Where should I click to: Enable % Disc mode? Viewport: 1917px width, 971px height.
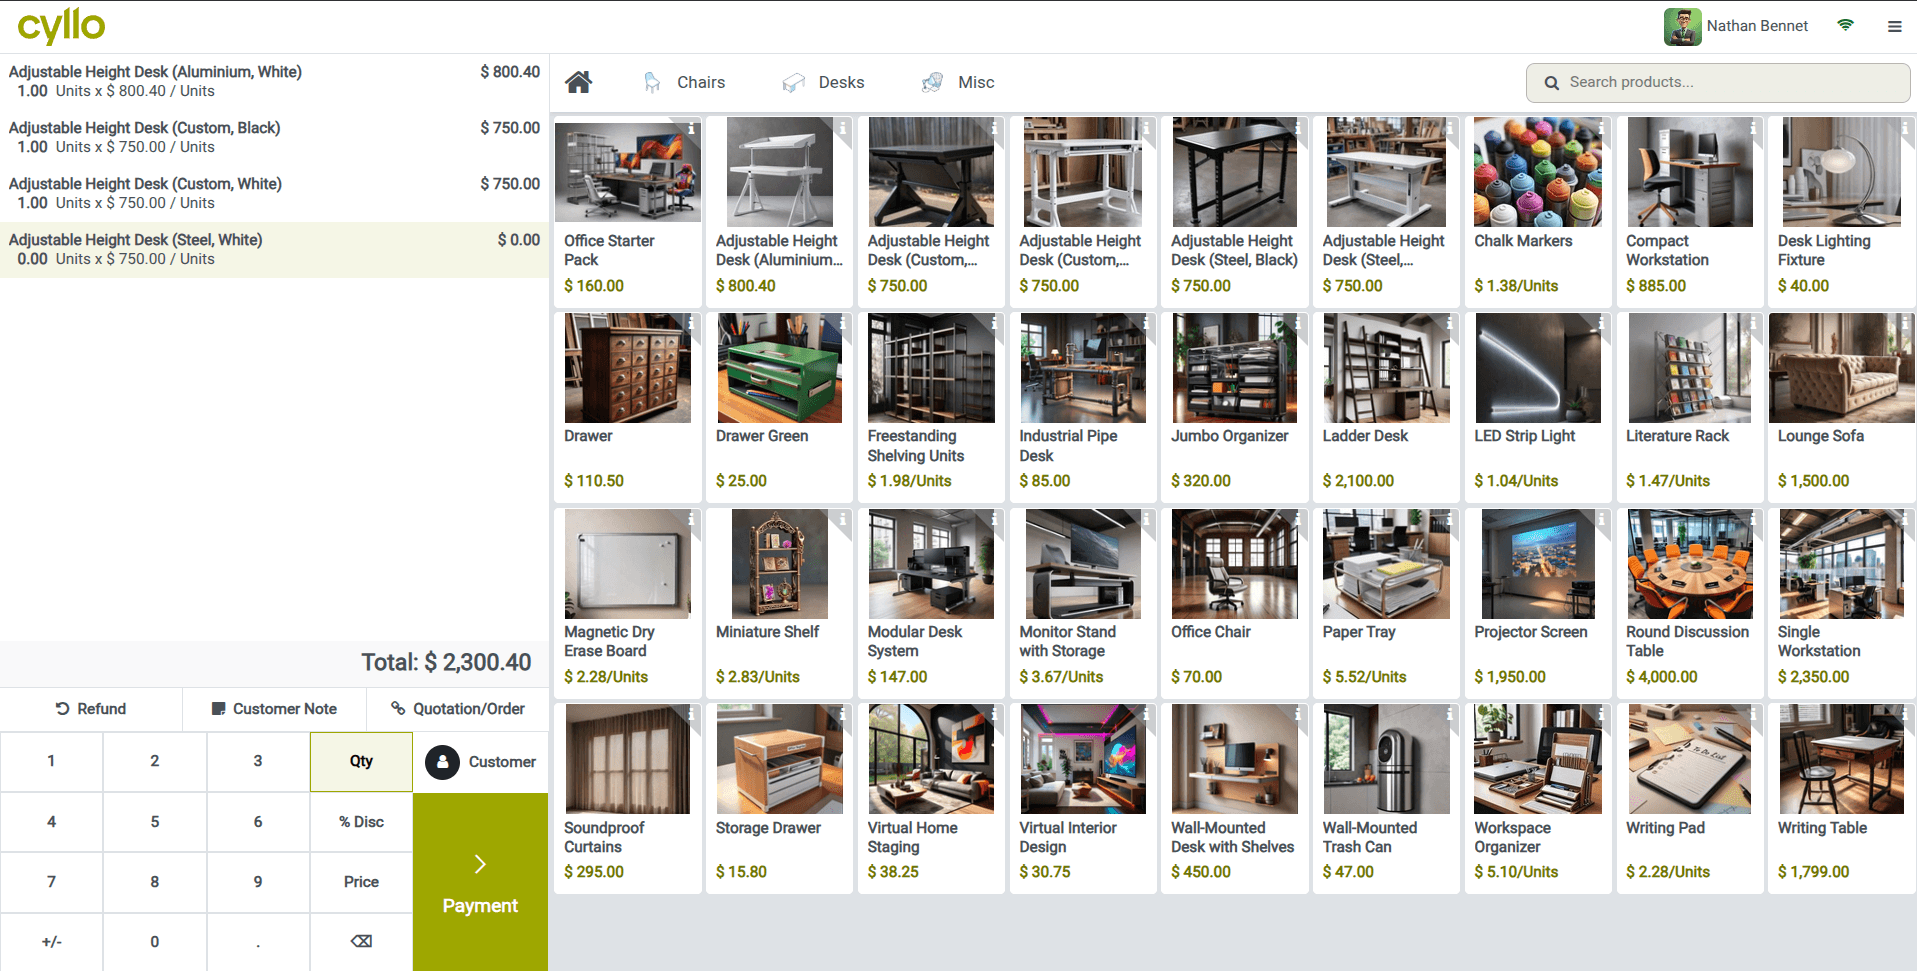[x=360, y=821]
